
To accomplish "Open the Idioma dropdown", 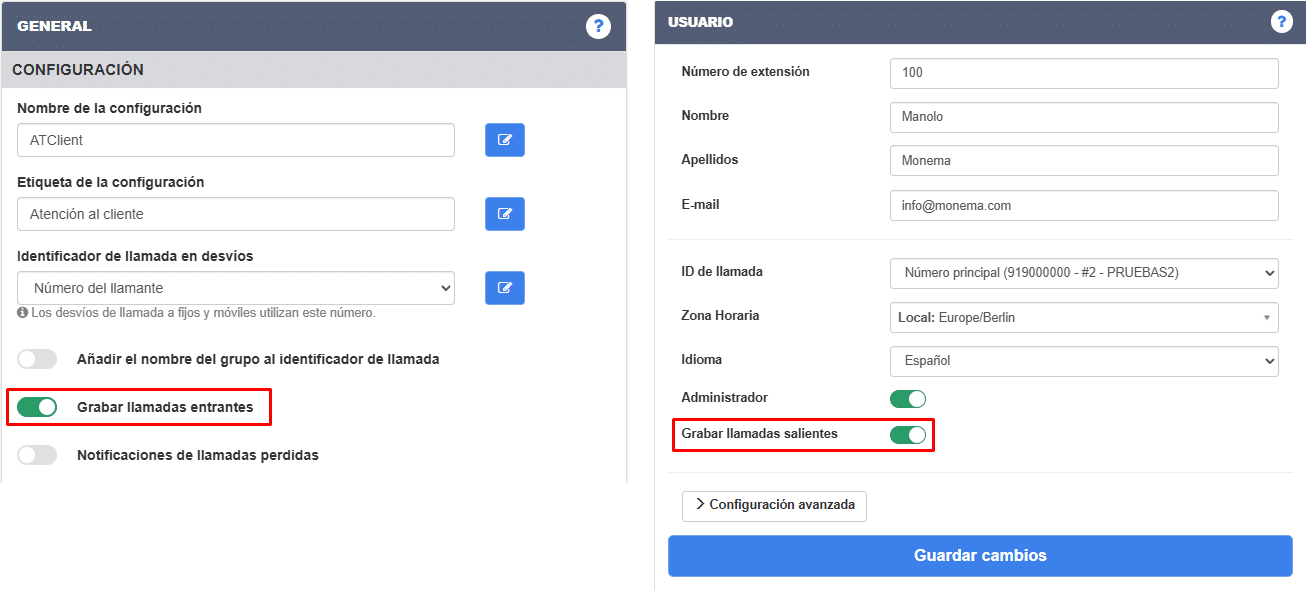I will [1084, 361].
